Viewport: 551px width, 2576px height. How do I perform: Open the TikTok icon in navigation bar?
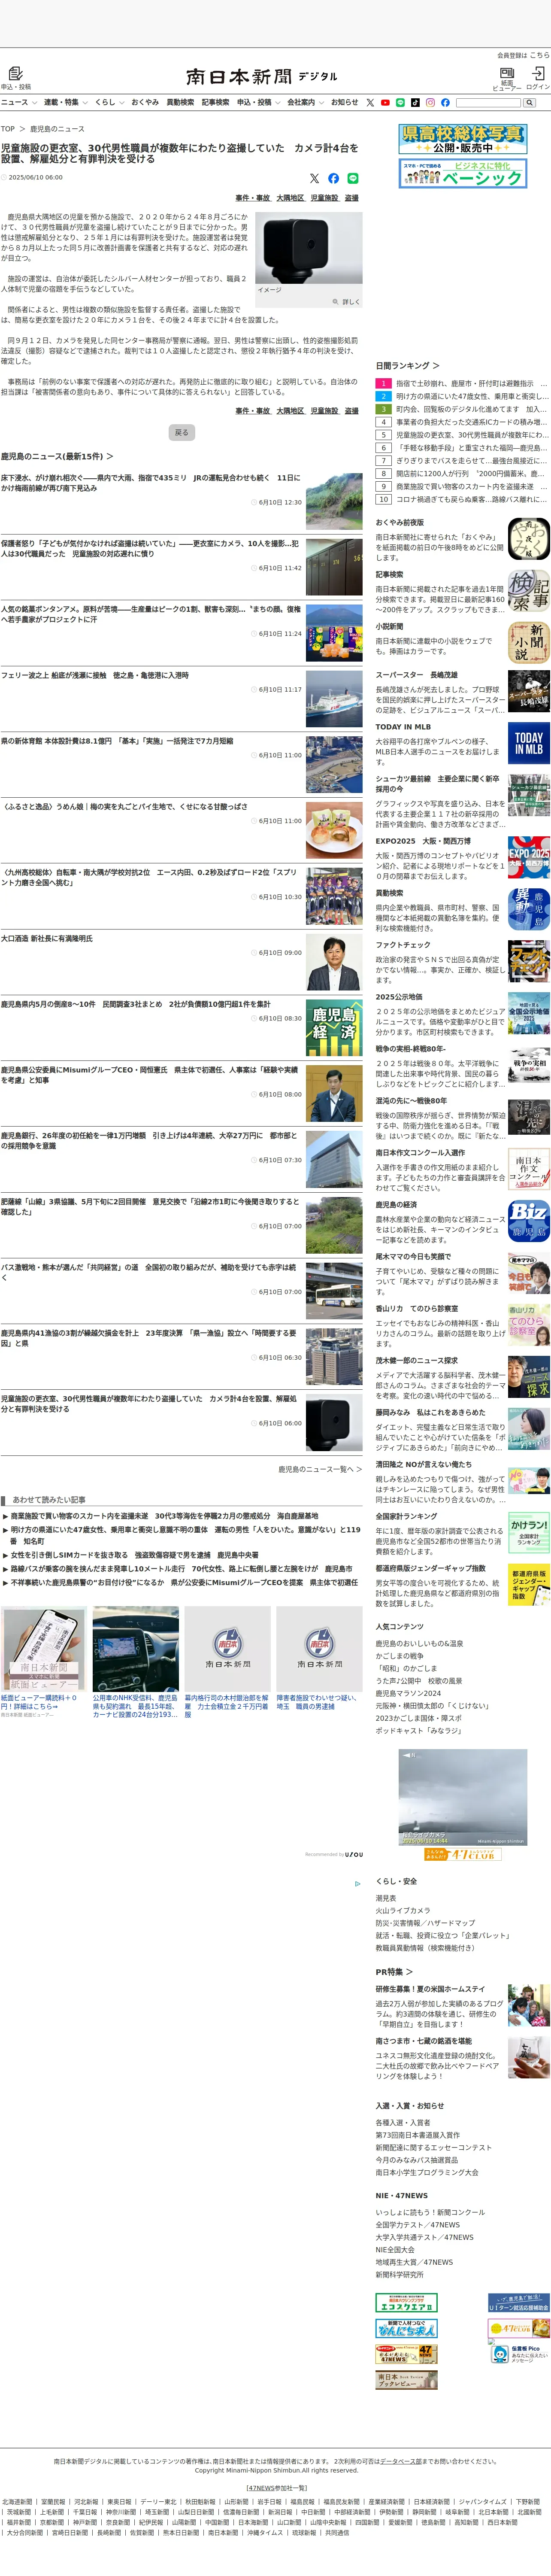(x=415, y=102)
